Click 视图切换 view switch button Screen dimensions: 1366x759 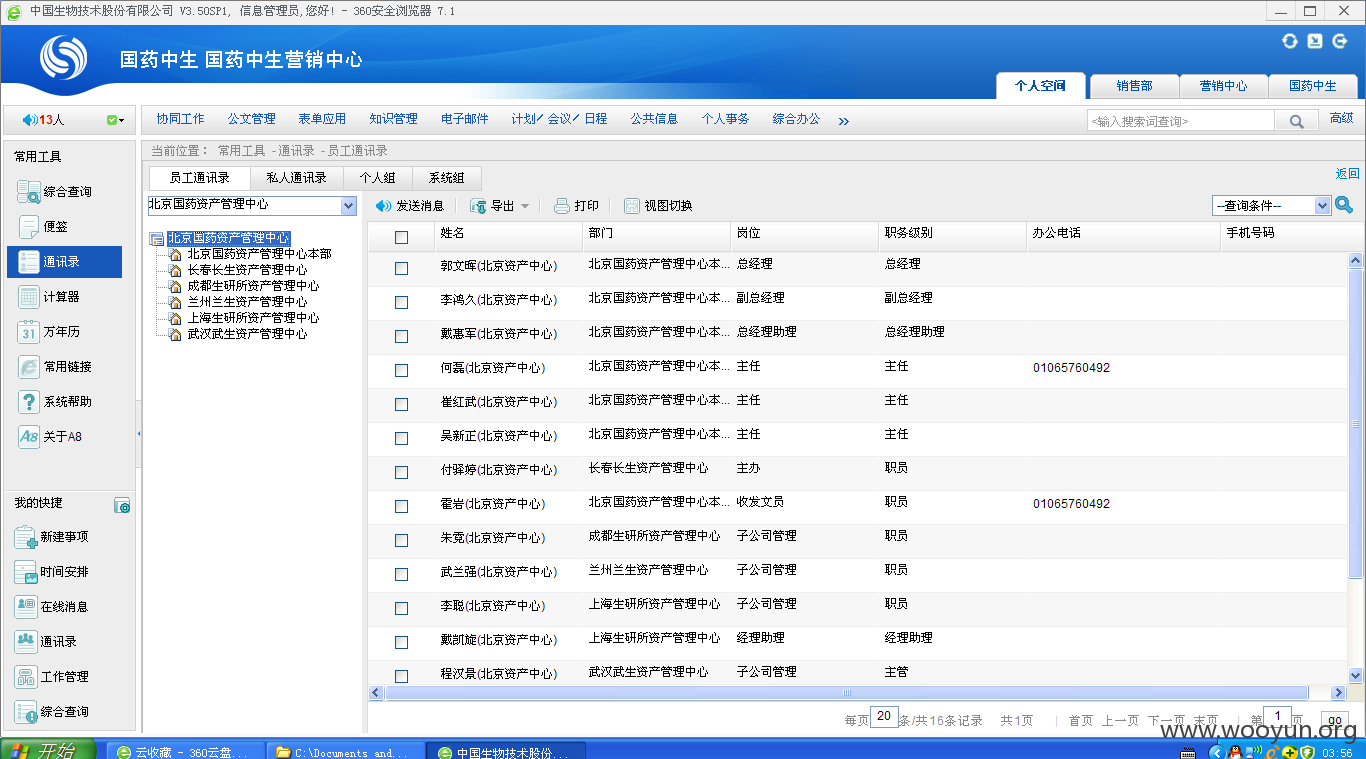click(x=658, y=206)
